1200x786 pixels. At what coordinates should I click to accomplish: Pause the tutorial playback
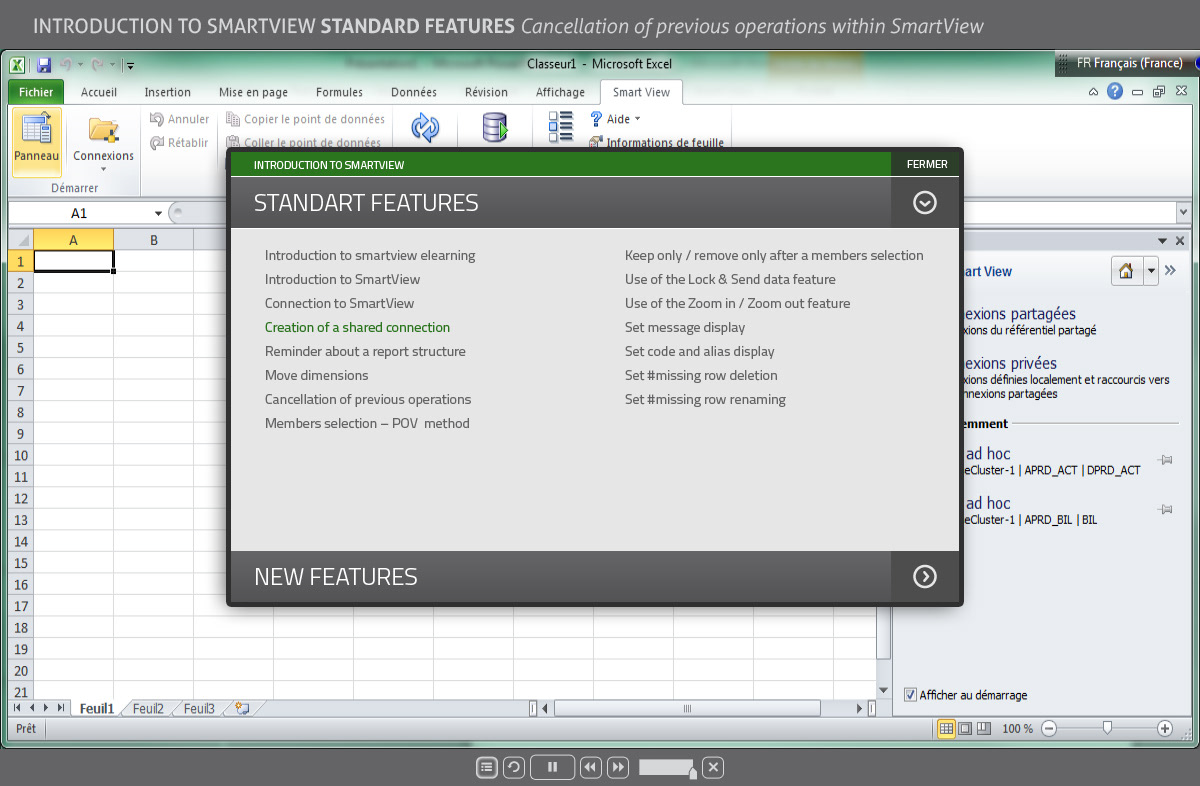(x=552, y=767)
